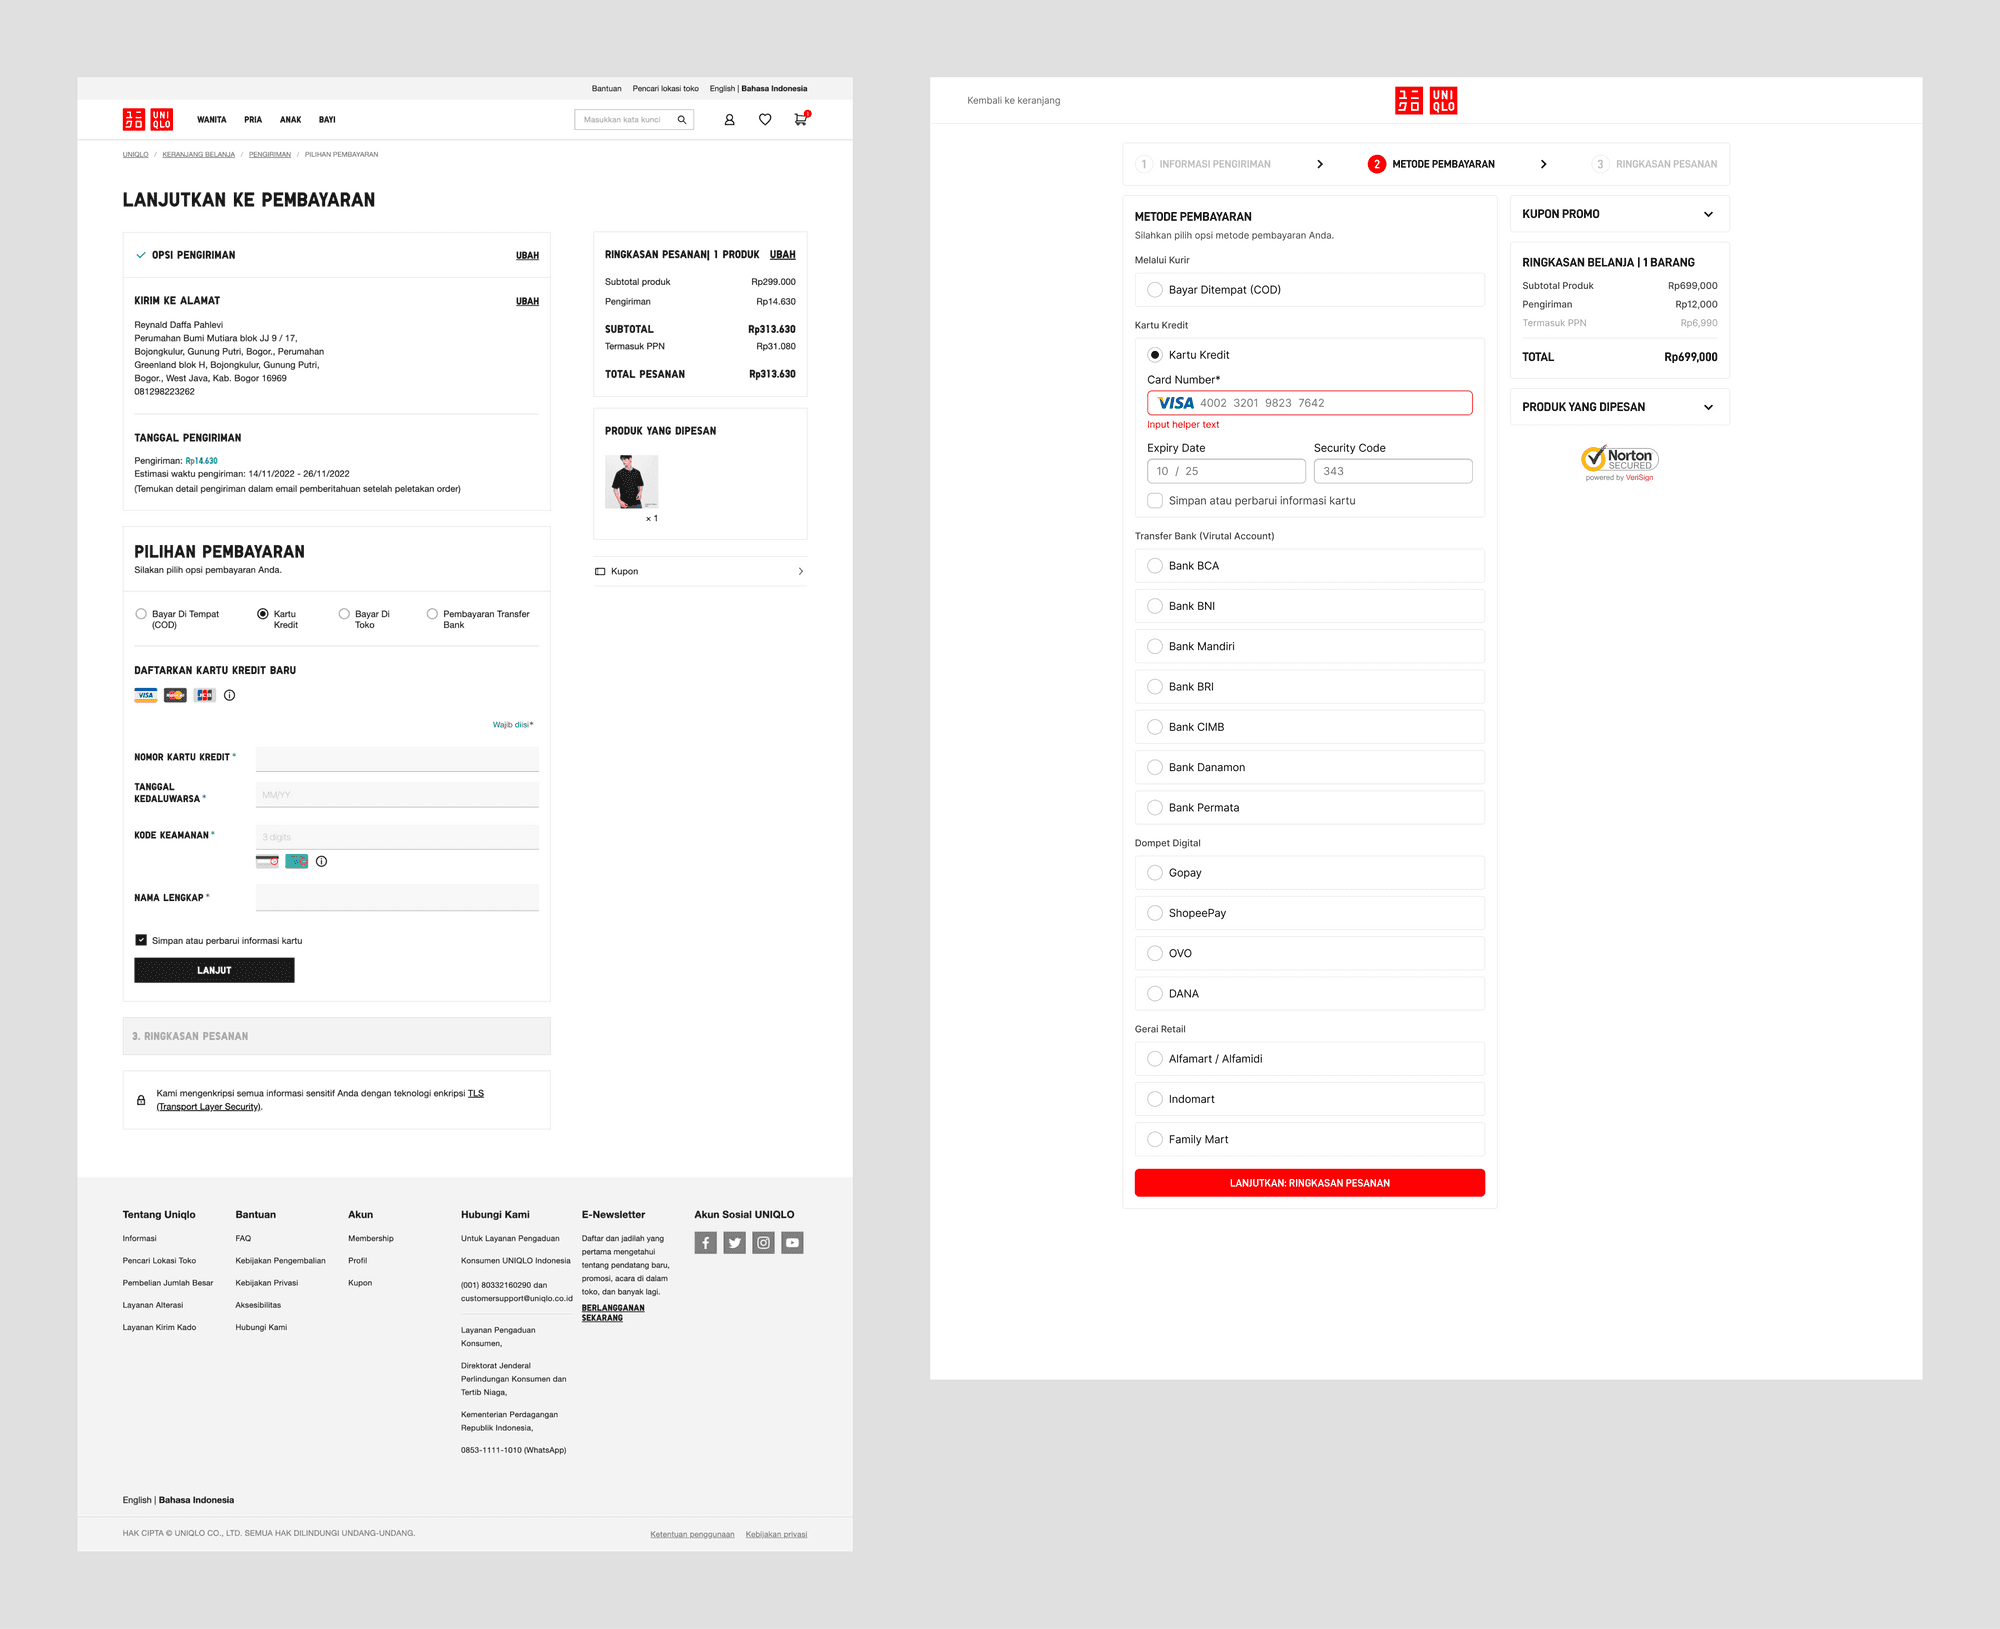Open the WANITA menu
This screenshot has width=2000, height=1629.
click(x=211, y=120)
